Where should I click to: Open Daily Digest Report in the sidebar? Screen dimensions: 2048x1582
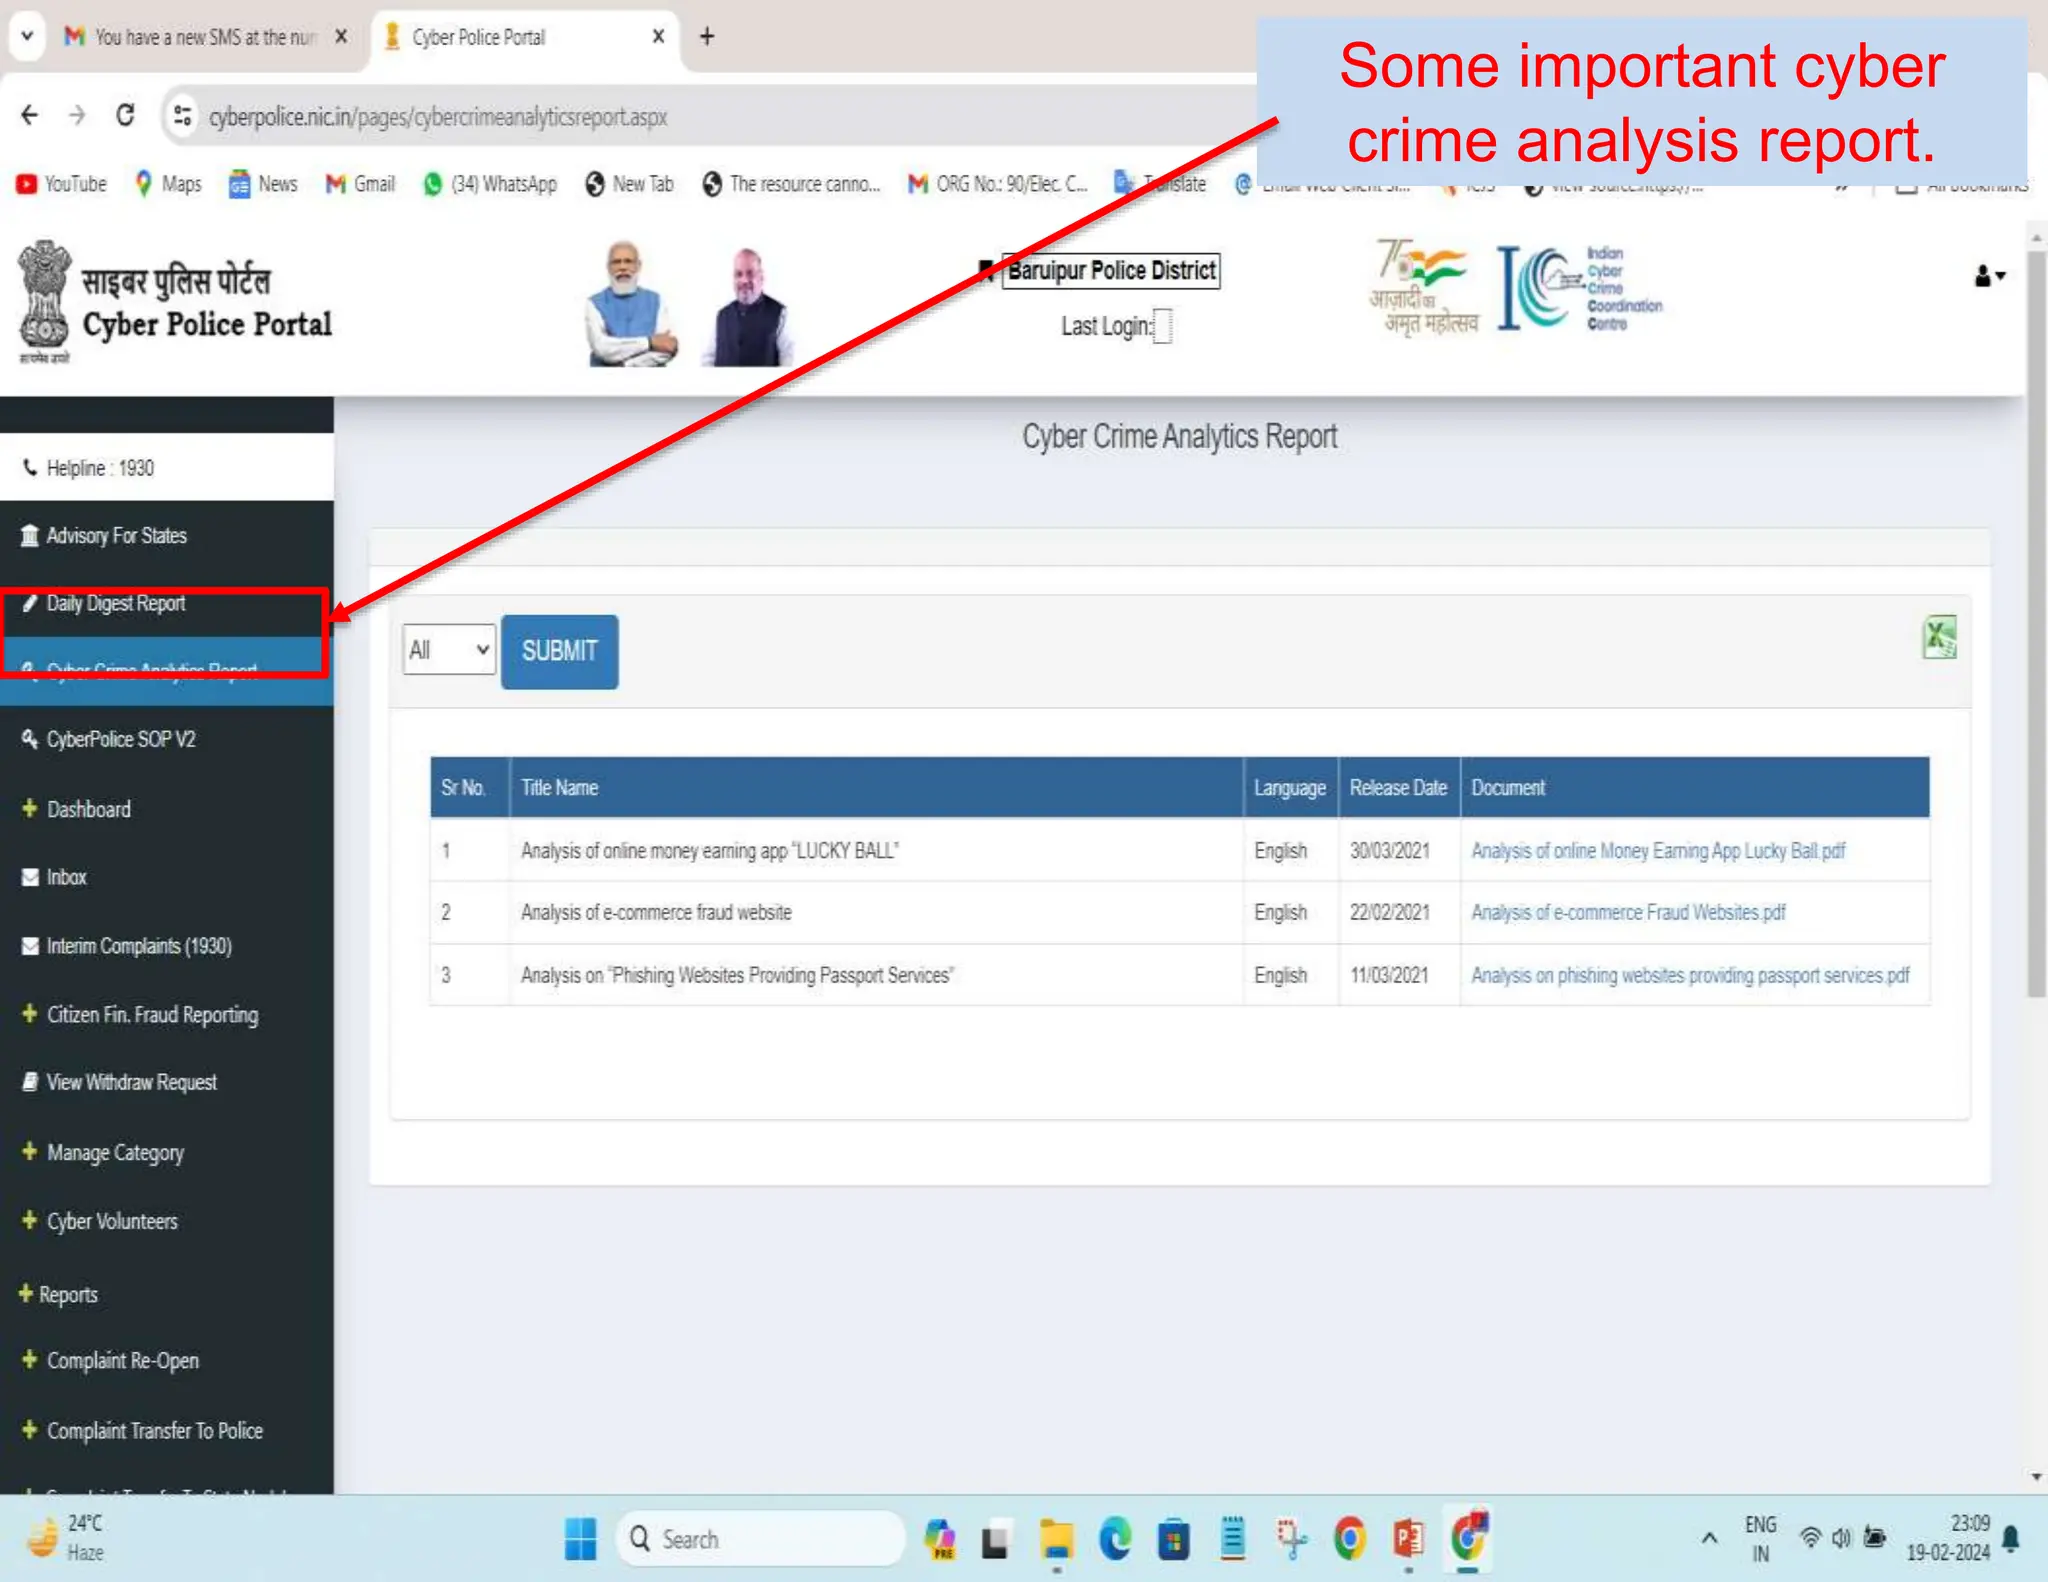pos(115,603)
